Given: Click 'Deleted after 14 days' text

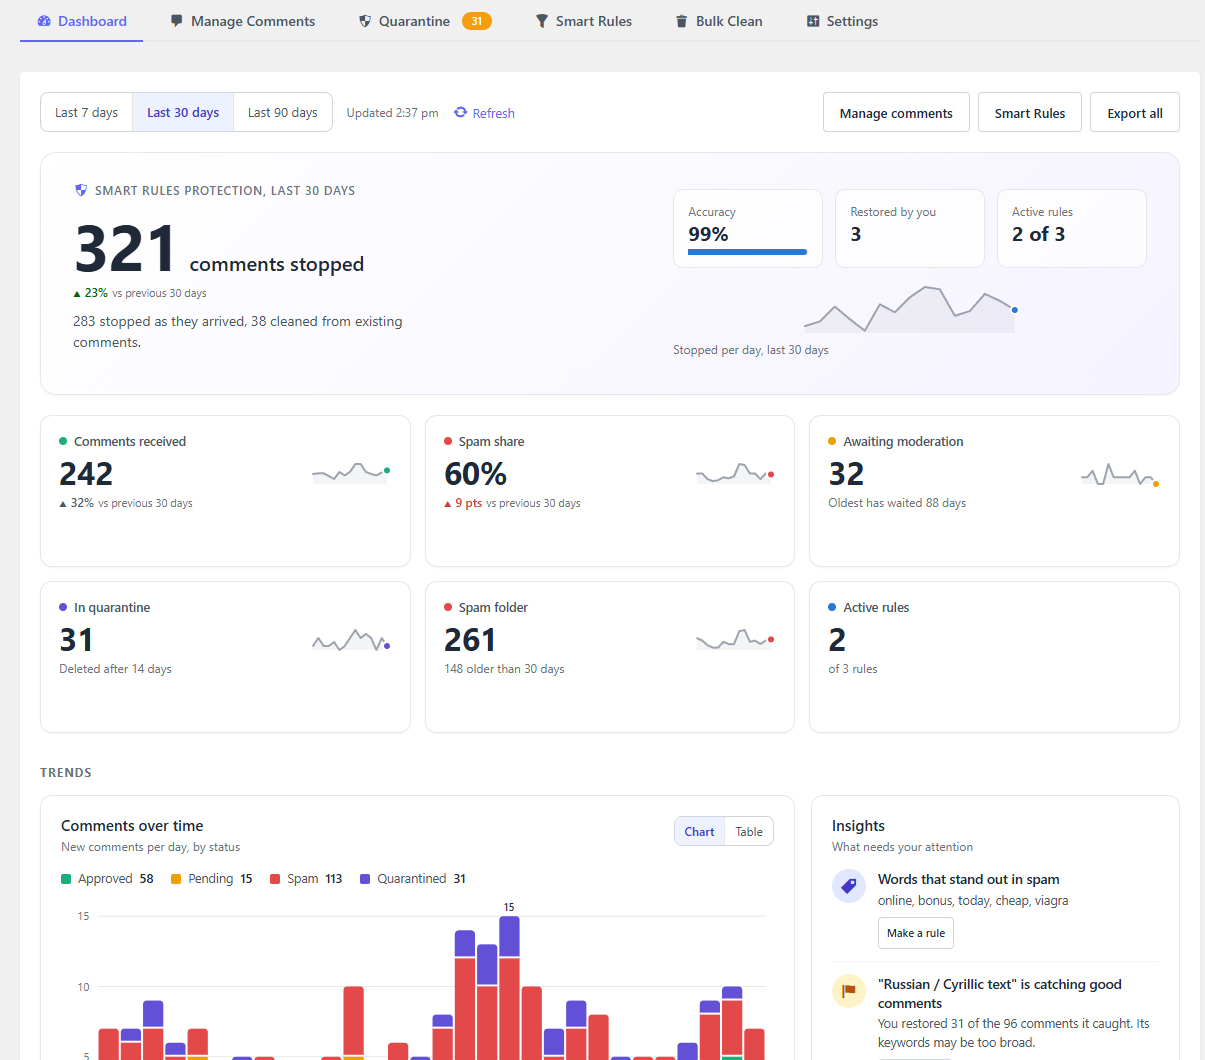Looking at the screenshot, I should tap(115, 669).
